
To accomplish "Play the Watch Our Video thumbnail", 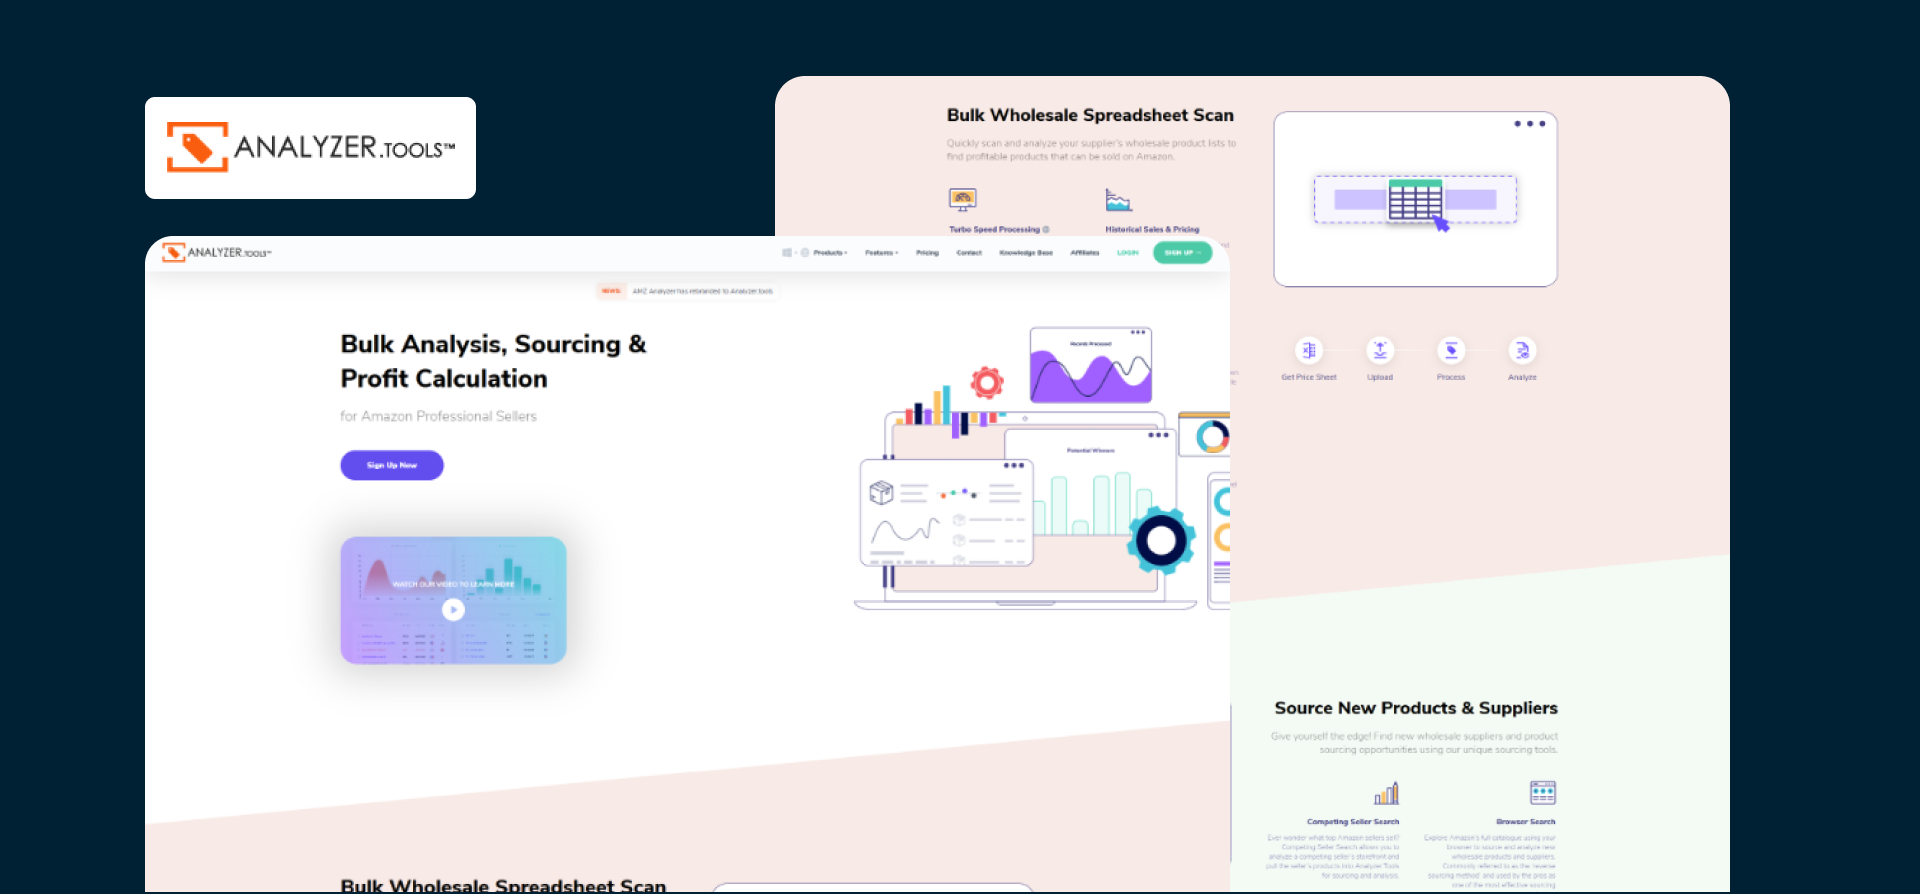I will (x=453, y=601).
